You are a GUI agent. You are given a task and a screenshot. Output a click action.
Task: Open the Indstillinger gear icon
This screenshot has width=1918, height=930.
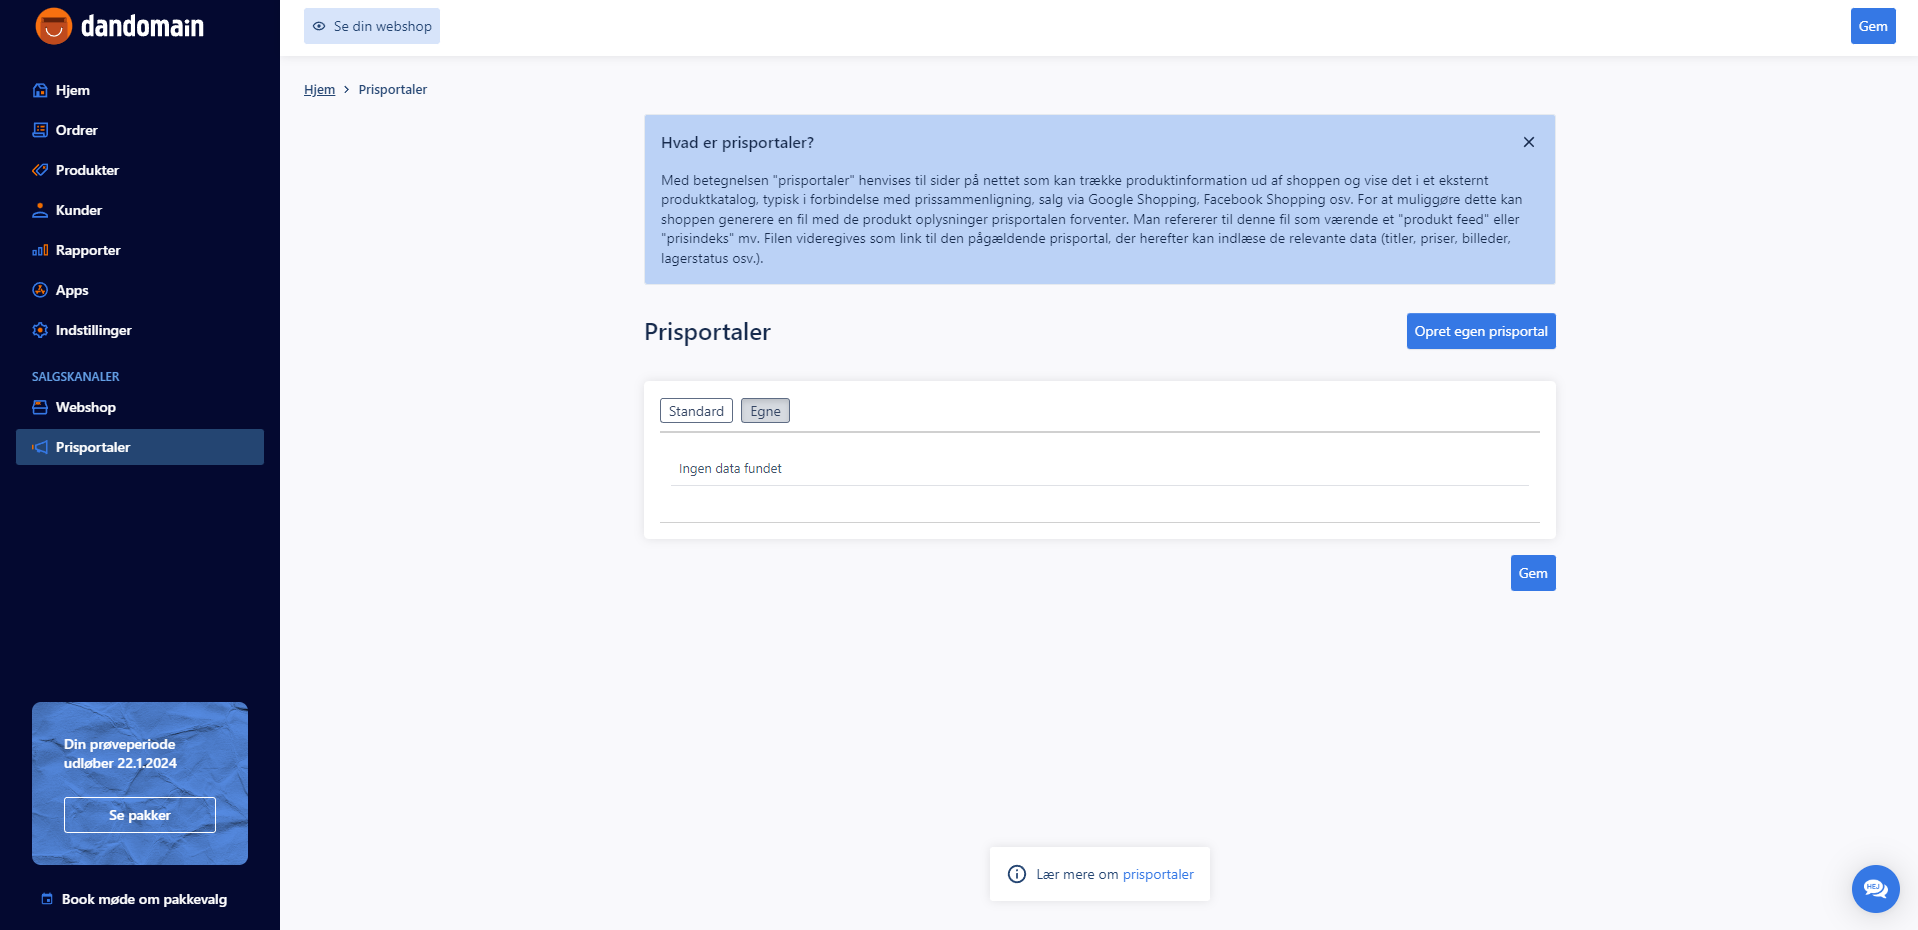click(x=40, y=330)
